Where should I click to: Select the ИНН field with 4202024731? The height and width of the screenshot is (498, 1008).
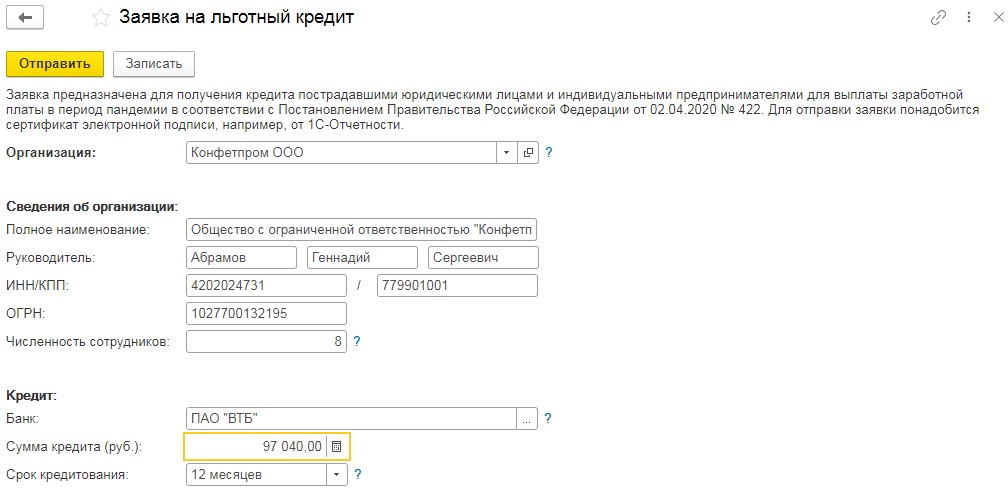pyautogui.click(x=266, y=285)
